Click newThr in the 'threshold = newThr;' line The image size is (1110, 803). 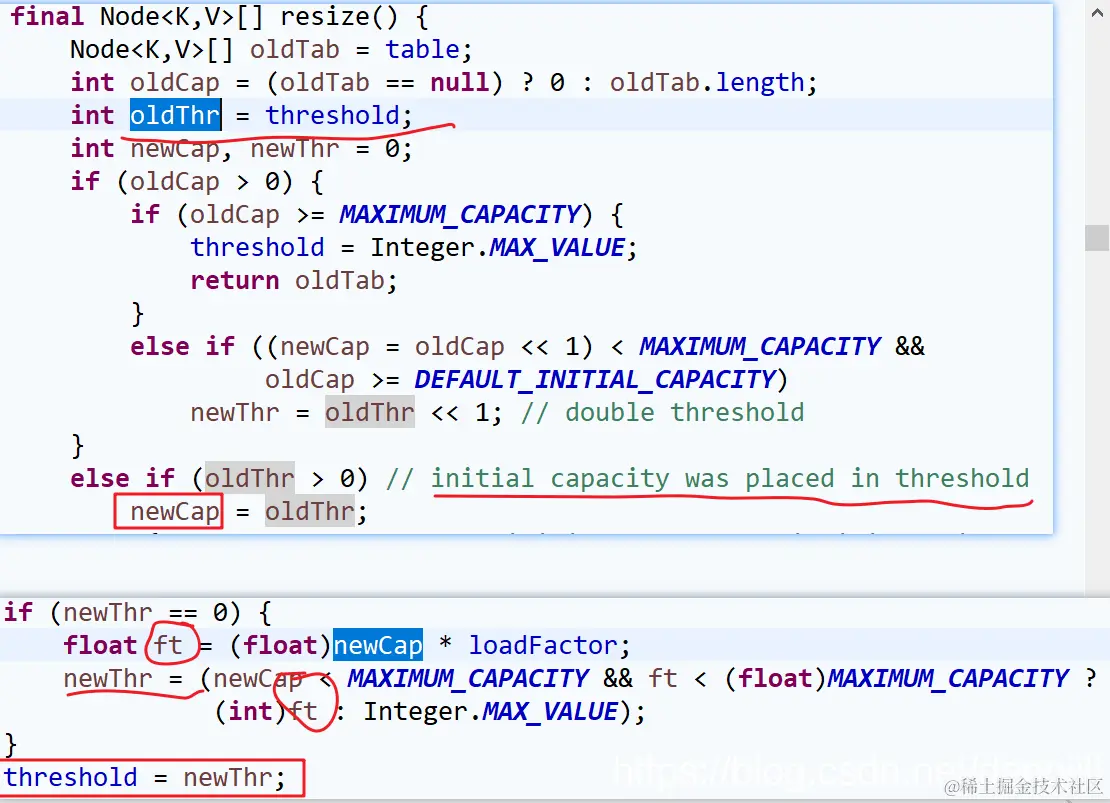pyautogui.click(x=228, y=778)
